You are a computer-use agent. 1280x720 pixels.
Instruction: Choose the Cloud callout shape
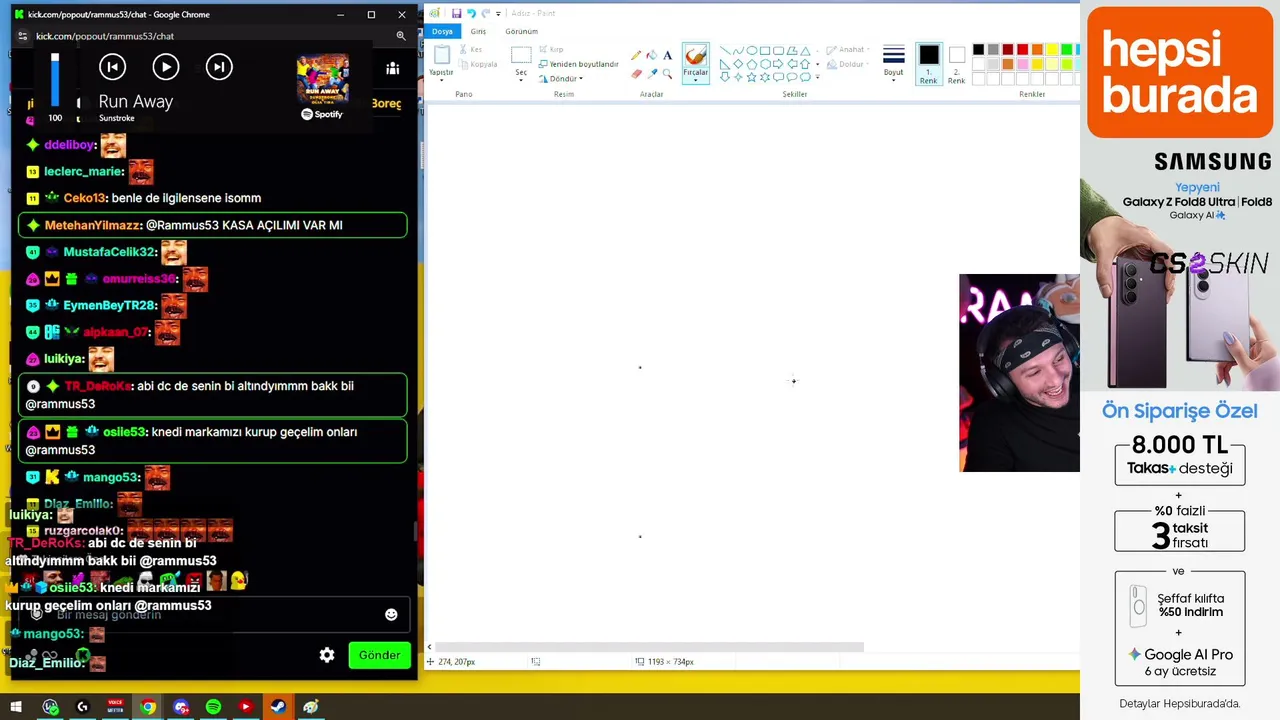804,77
